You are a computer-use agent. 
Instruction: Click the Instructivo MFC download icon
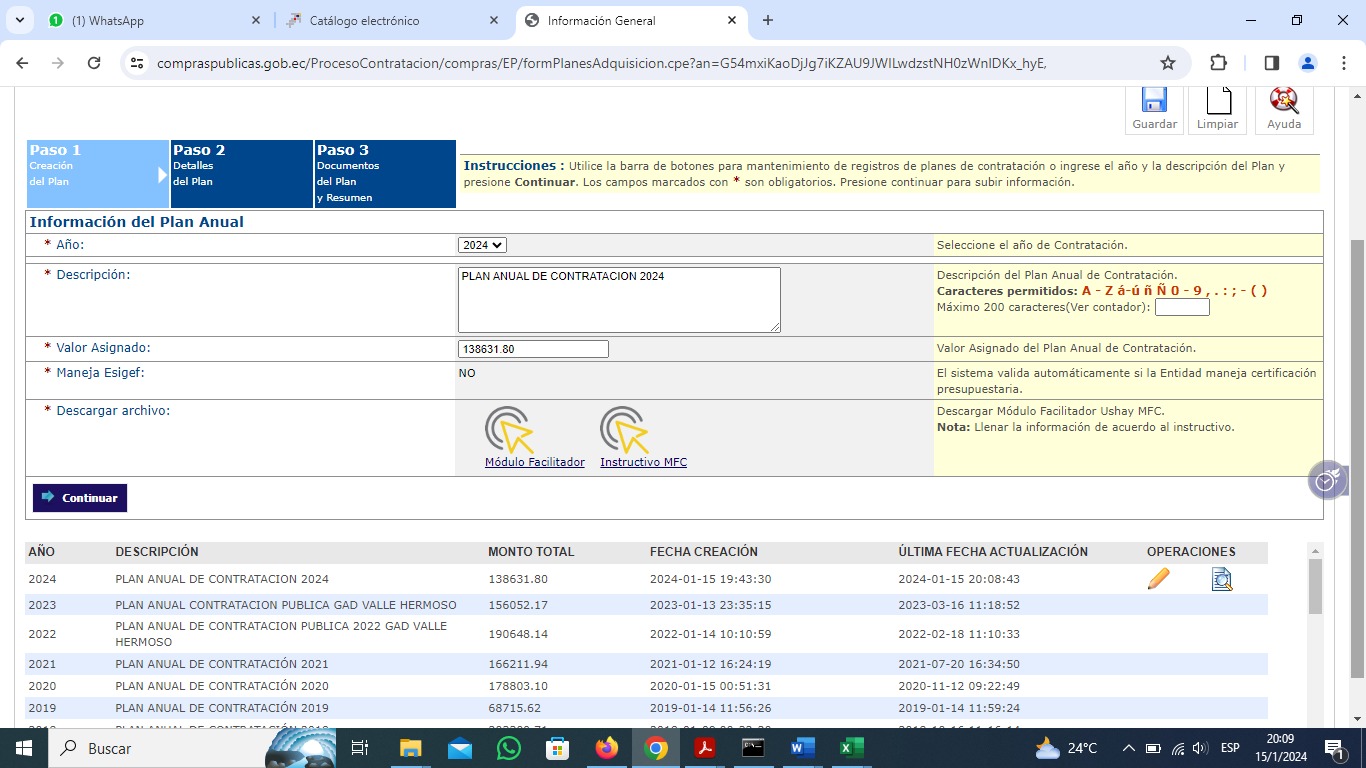pyautogui.click(x=624, y=430)
